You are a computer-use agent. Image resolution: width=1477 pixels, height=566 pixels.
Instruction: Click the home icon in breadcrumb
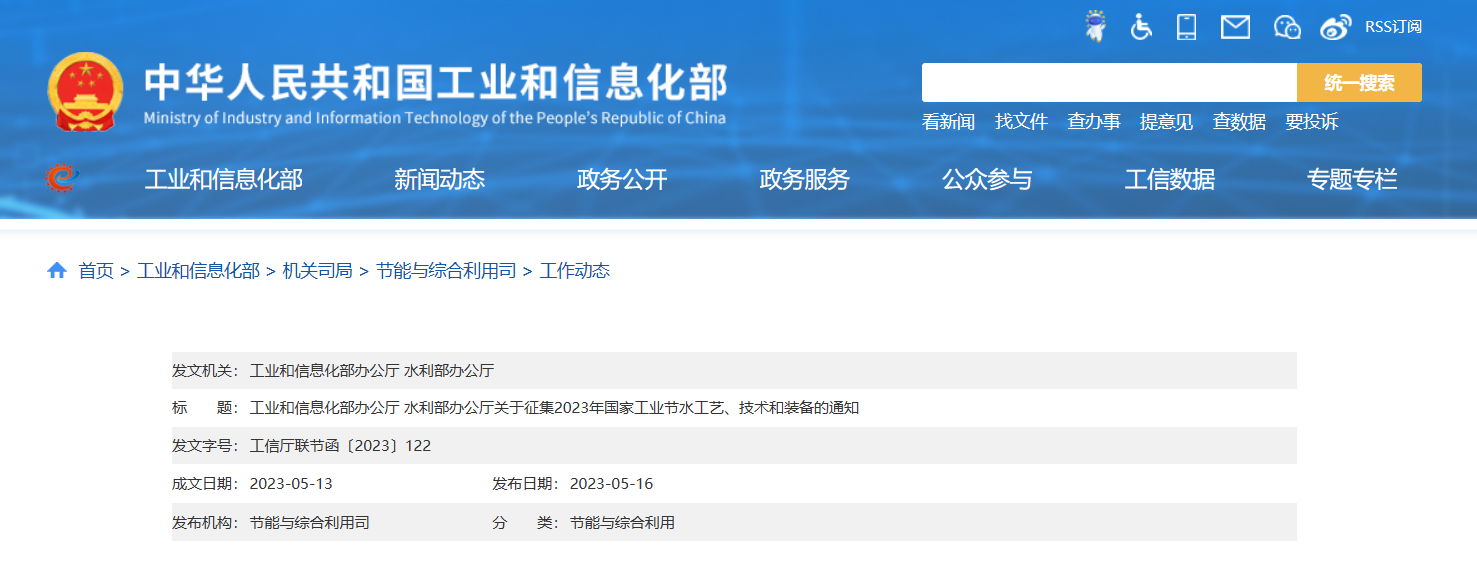pos(57,271)
